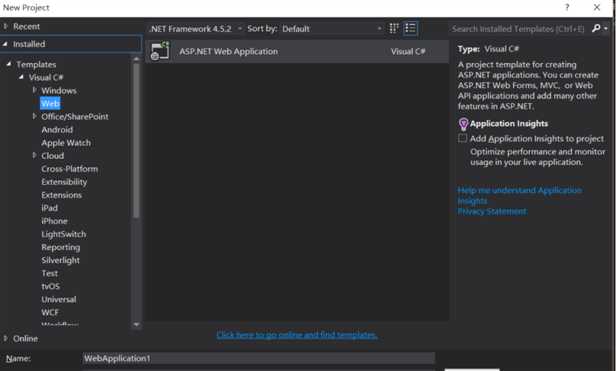Select the Extensibility category
Image resolution: width=616 pixels, height=371 pixels.
pos(64,182)
